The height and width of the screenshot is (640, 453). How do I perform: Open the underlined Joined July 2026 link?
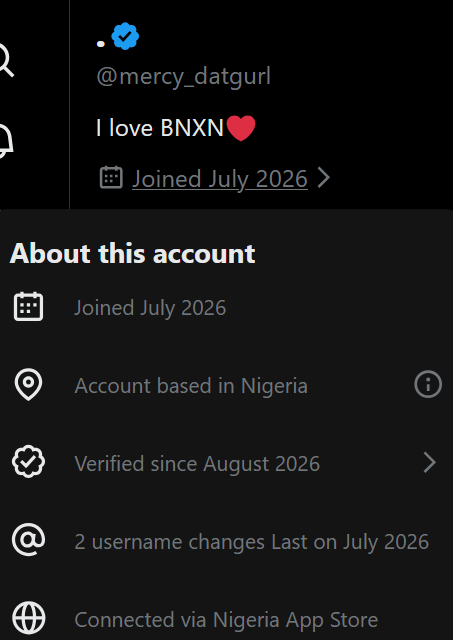pyautogui.click(x=220, y=179)
